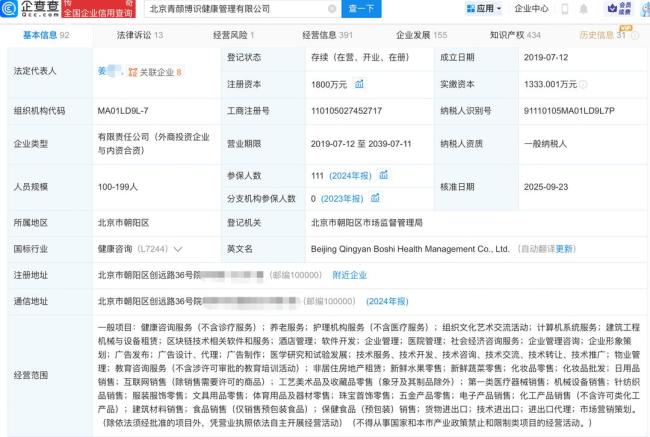Select 工商注册号 110105027452717
This screenshot has height=437, width=650.
tap(346, 111)
